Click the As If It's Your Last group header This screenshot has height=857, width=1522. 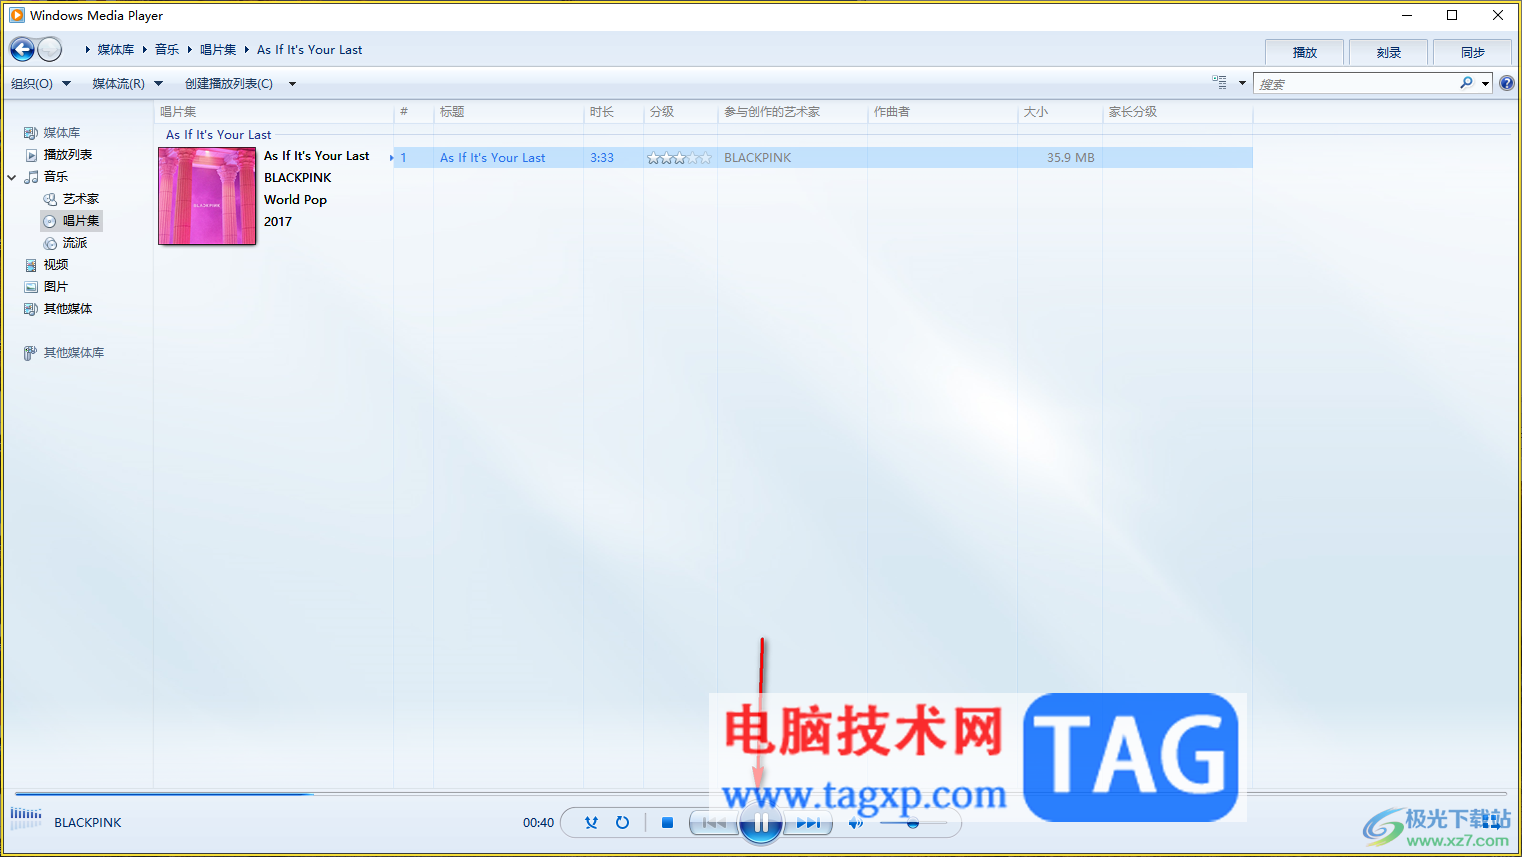[218, 134]
